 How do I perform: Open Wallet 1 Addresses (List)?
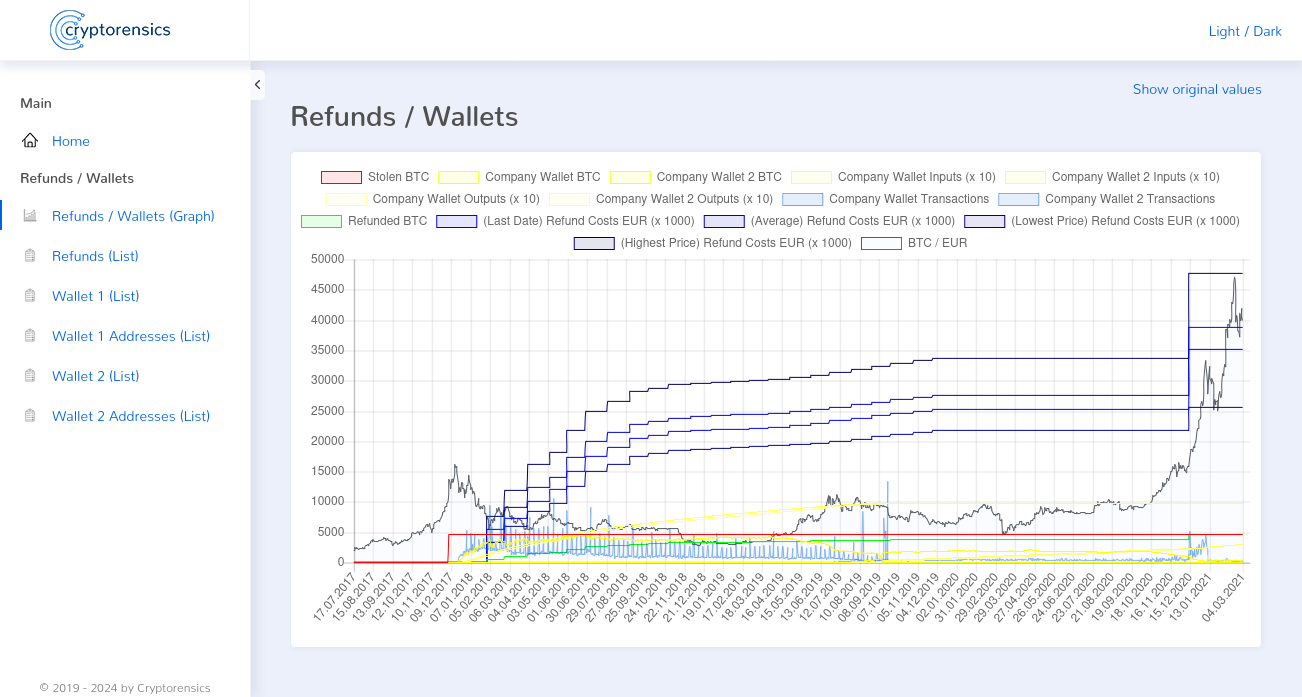click(x=131, y=336)
